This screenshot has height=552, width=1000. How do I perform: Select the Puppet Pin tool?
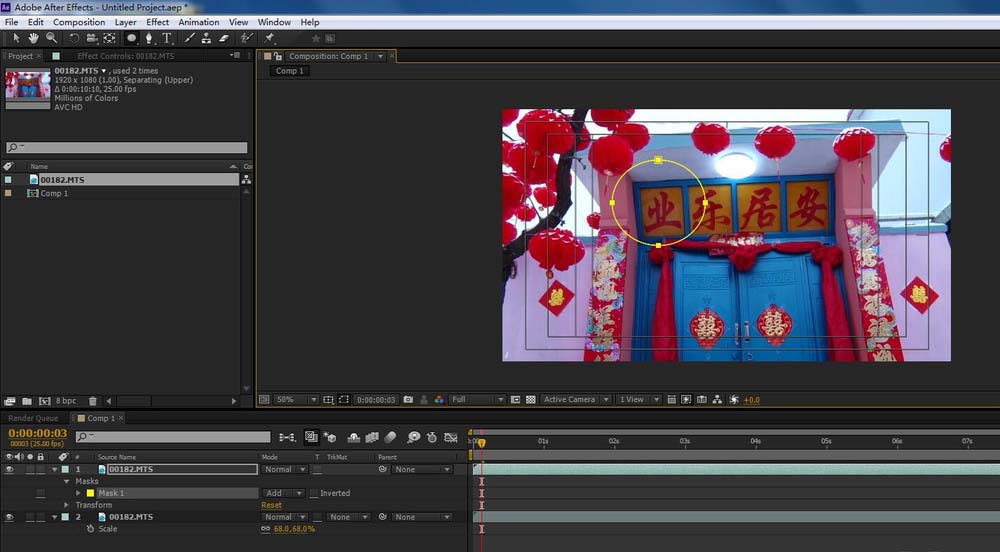click(269, 38)
